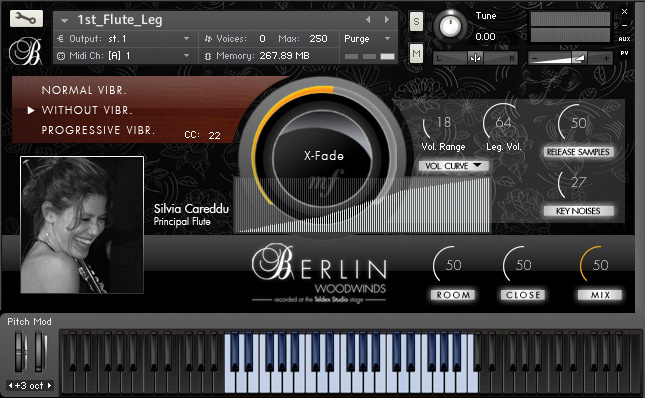Toggle the RELEASE SAMPLES button
Image resolution: width=645 pixels, height=398 pixels.
click(578, 152)
